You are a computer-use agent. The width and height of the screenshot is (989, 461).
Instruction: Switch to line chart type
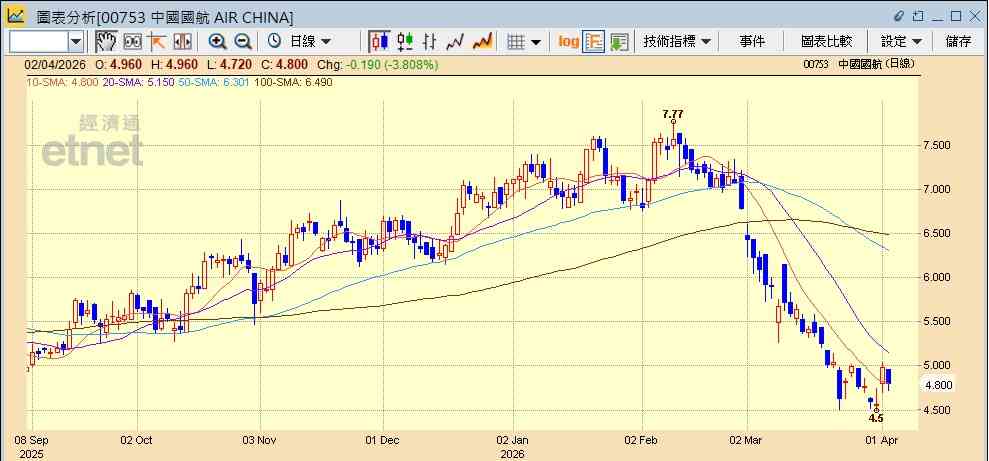(x=455, y=42)
